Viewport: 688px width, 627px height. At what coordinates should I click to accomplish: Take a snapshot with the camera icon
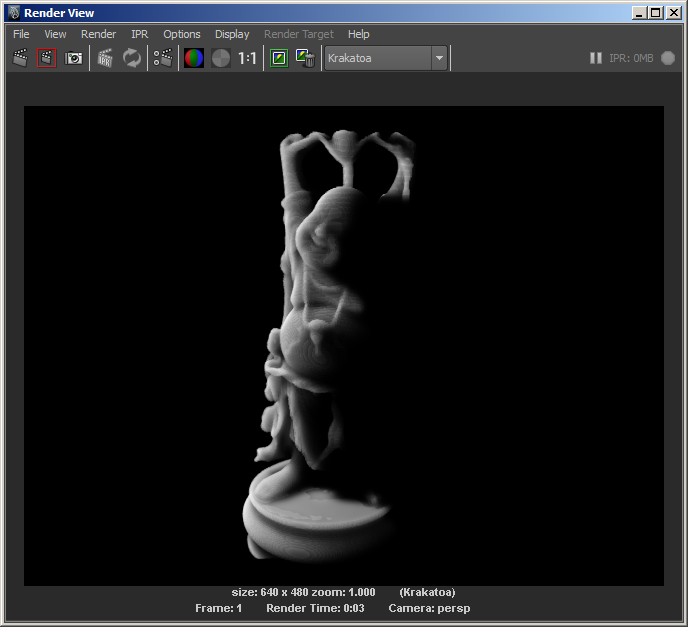[x=74, y=58]
